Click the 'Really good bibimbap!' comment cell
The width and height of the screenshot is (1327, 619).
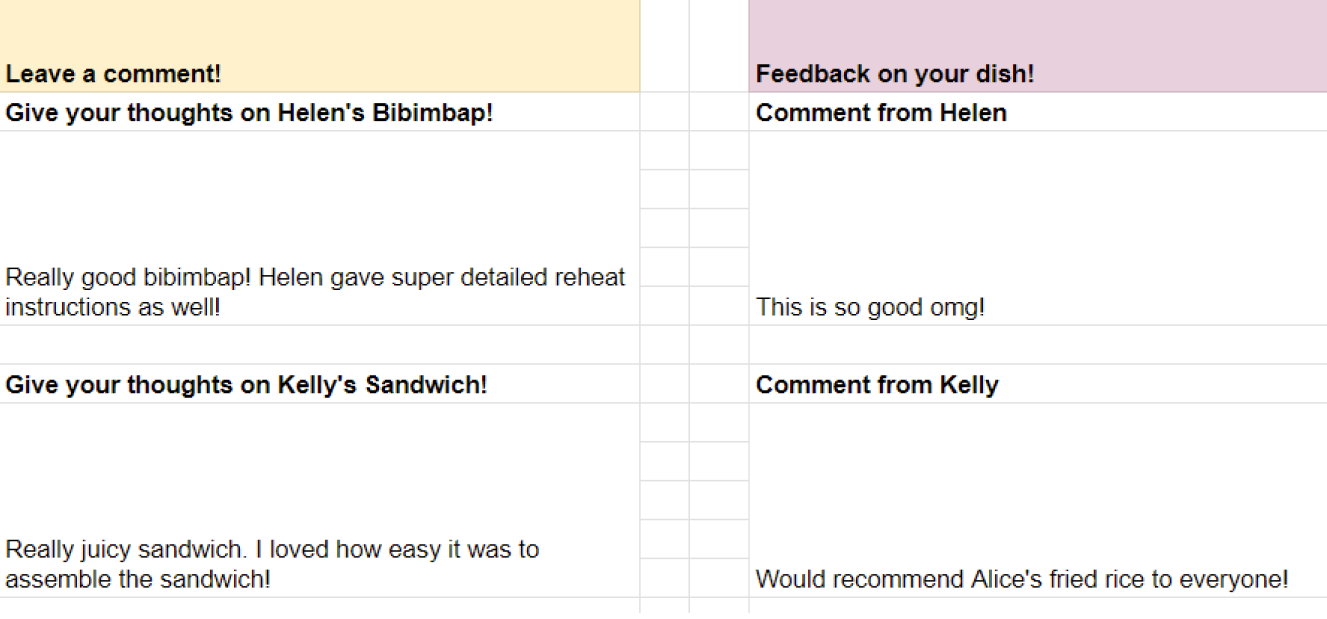[319, 229]
